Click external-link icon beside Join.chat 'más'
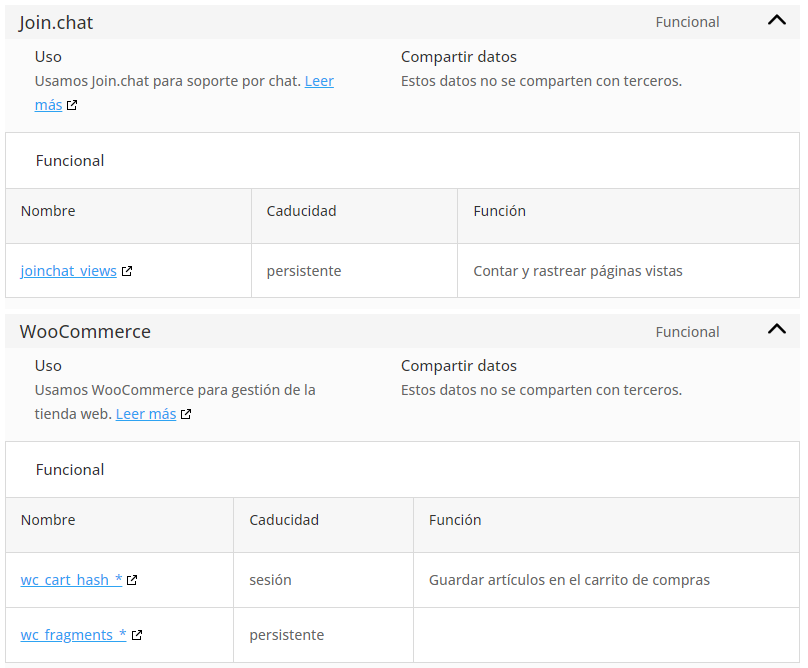 (72, 105)
